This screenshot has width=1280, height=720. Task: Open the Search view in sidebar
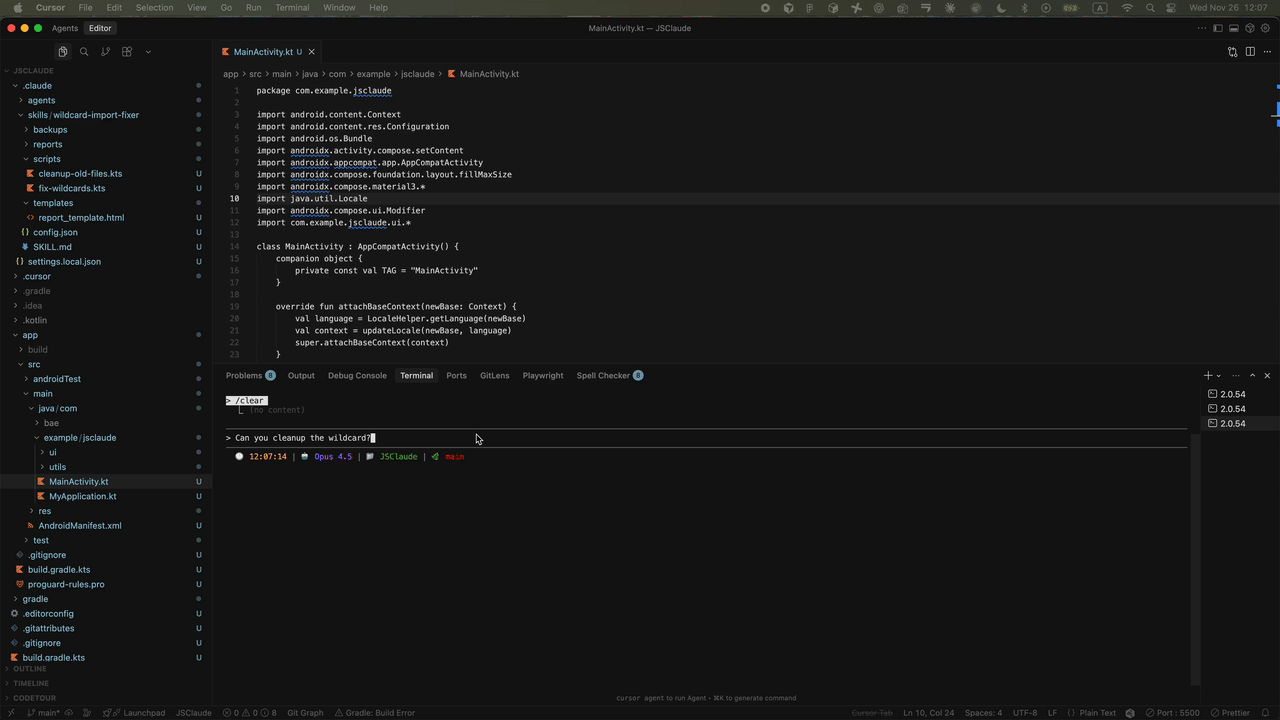coord(84,52)
